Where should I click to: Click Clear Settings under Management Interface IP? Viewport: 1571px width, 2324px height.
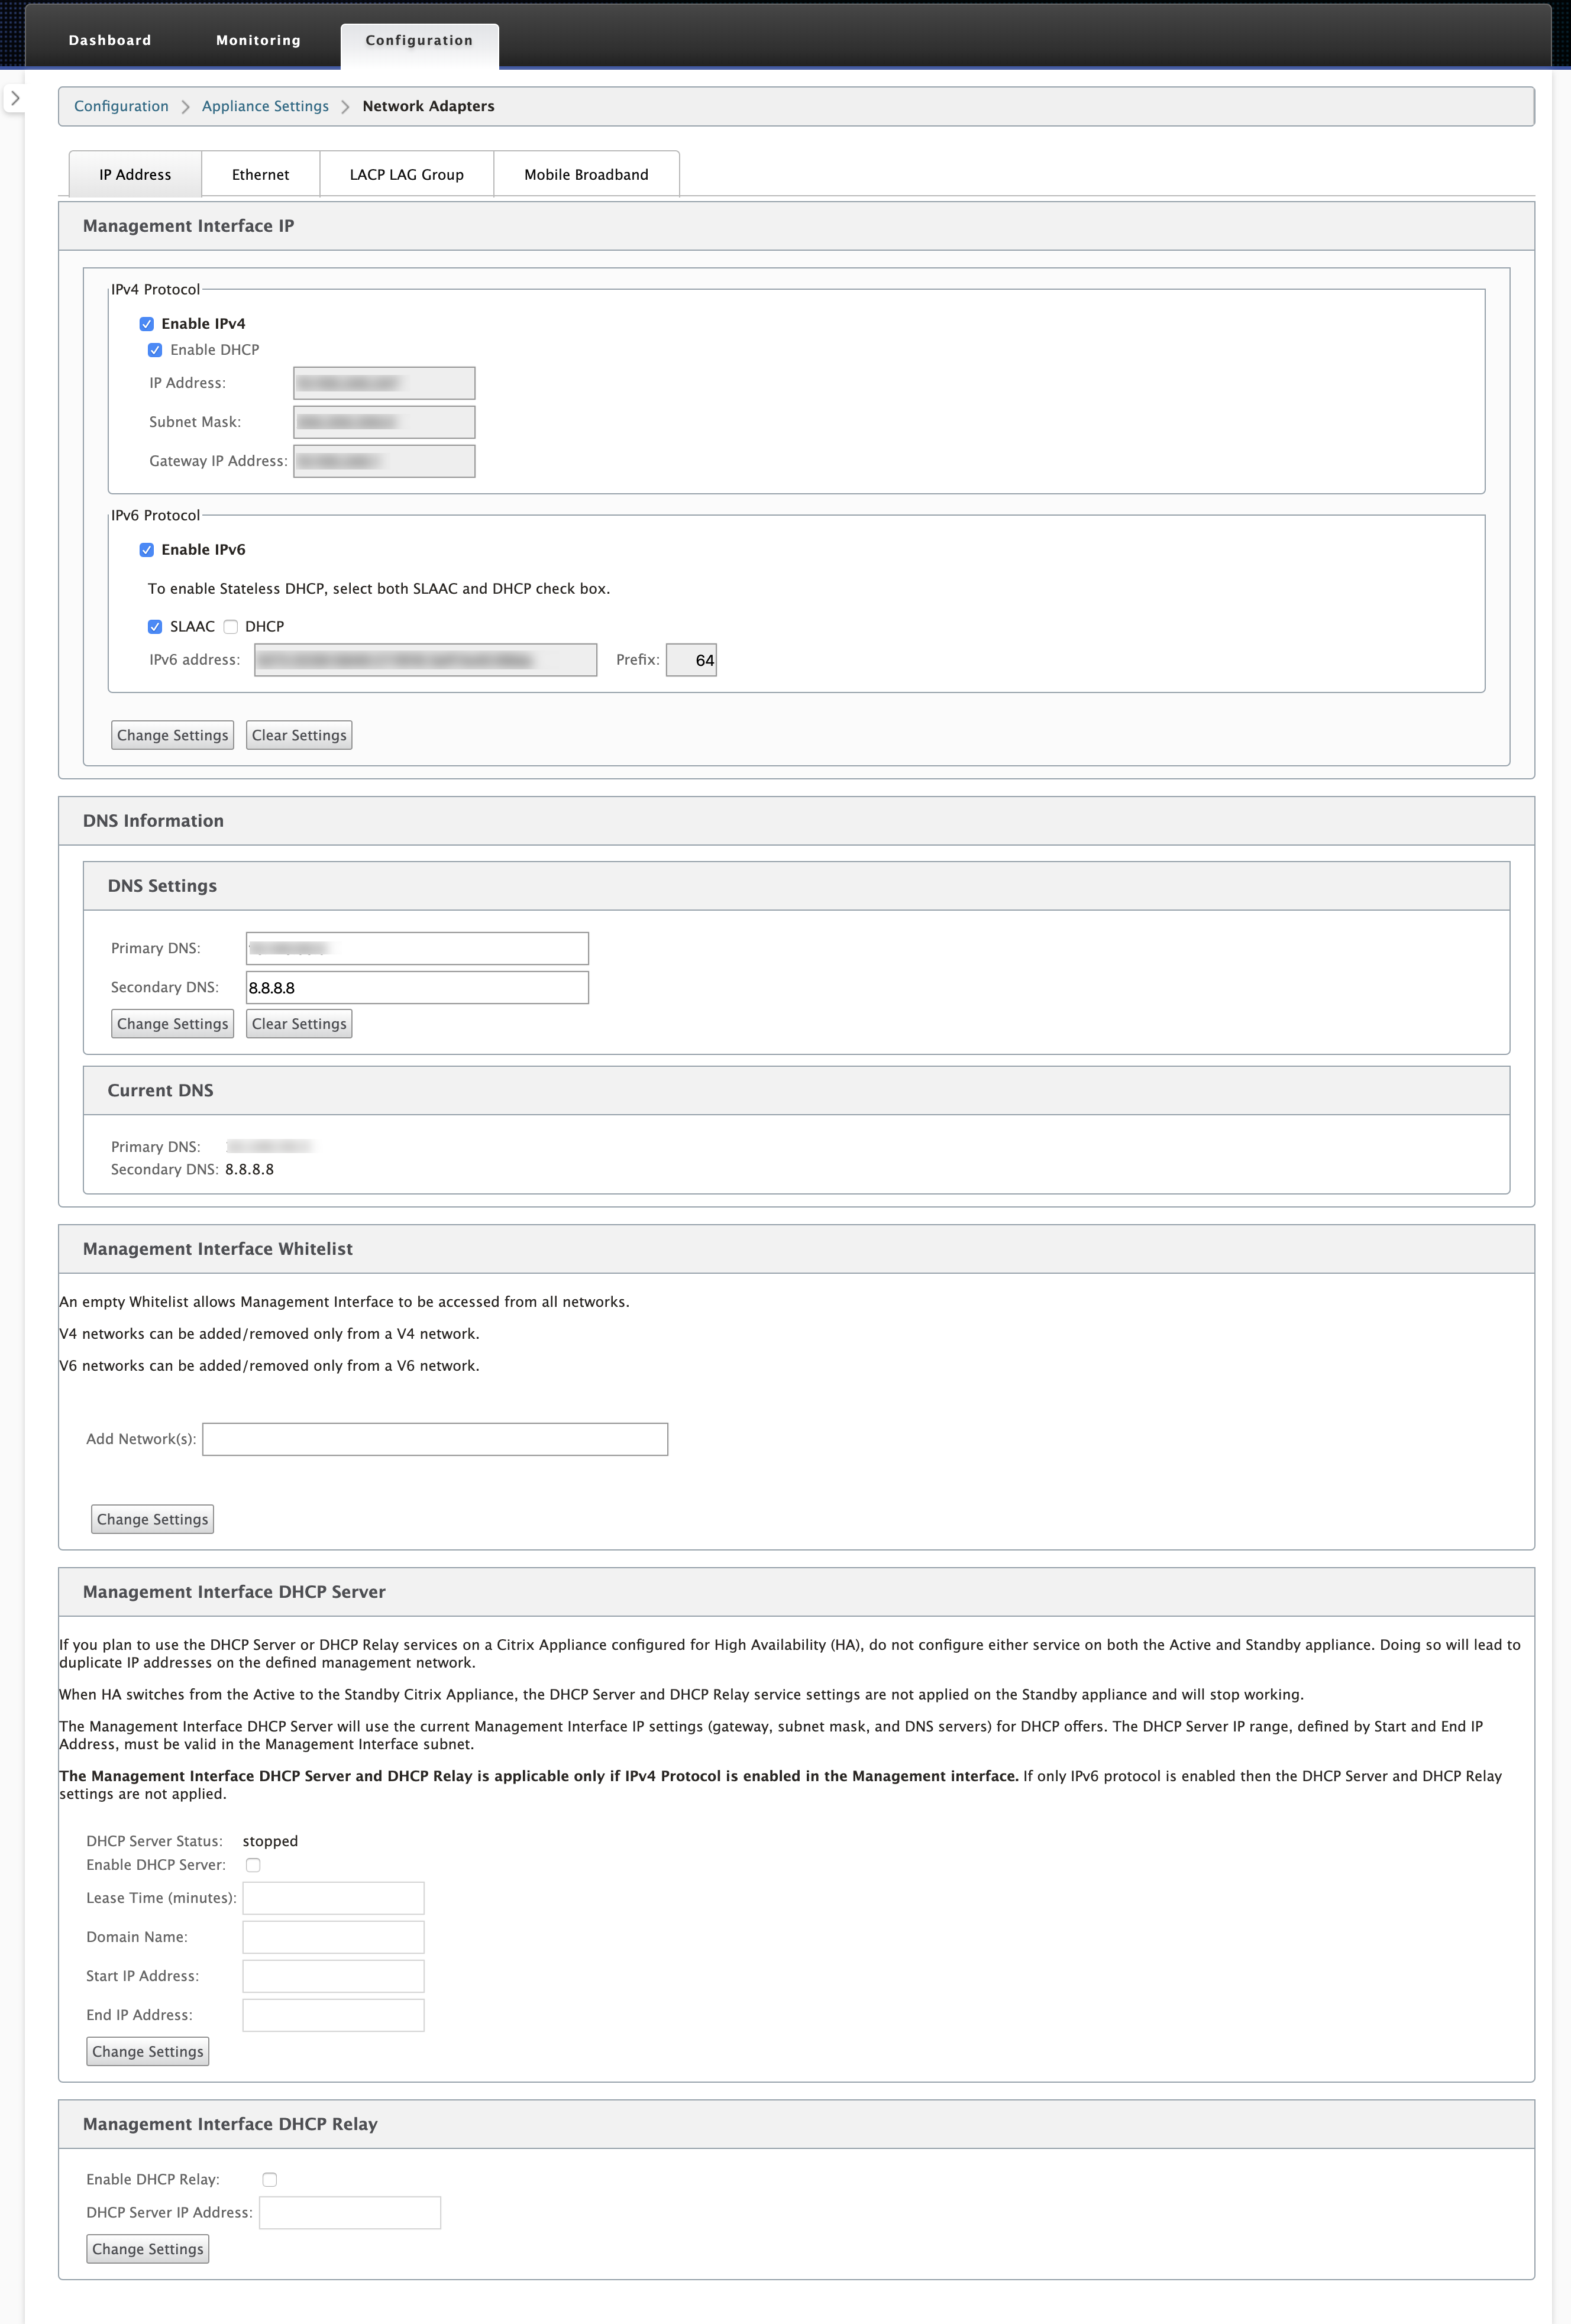pos(299,735)
